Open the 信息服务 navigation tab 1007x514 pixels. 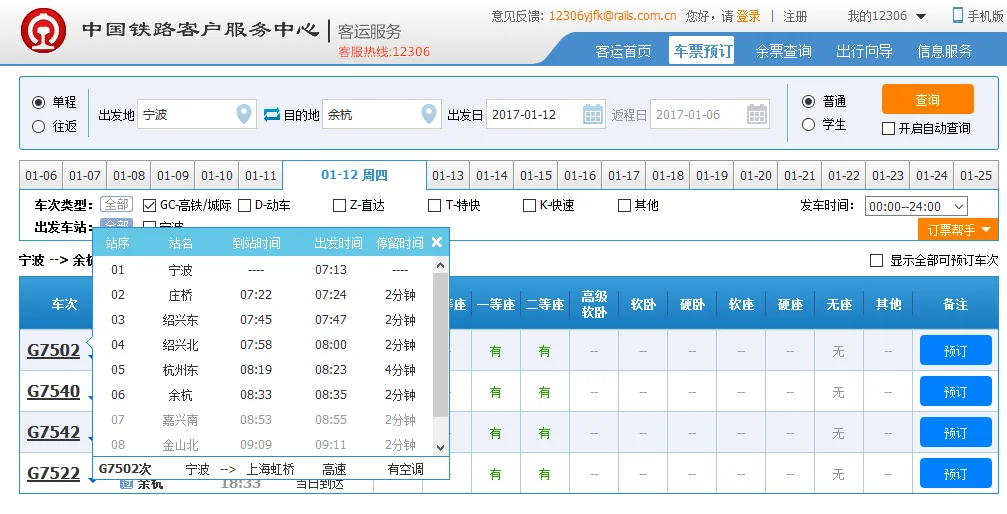point(945,51)
